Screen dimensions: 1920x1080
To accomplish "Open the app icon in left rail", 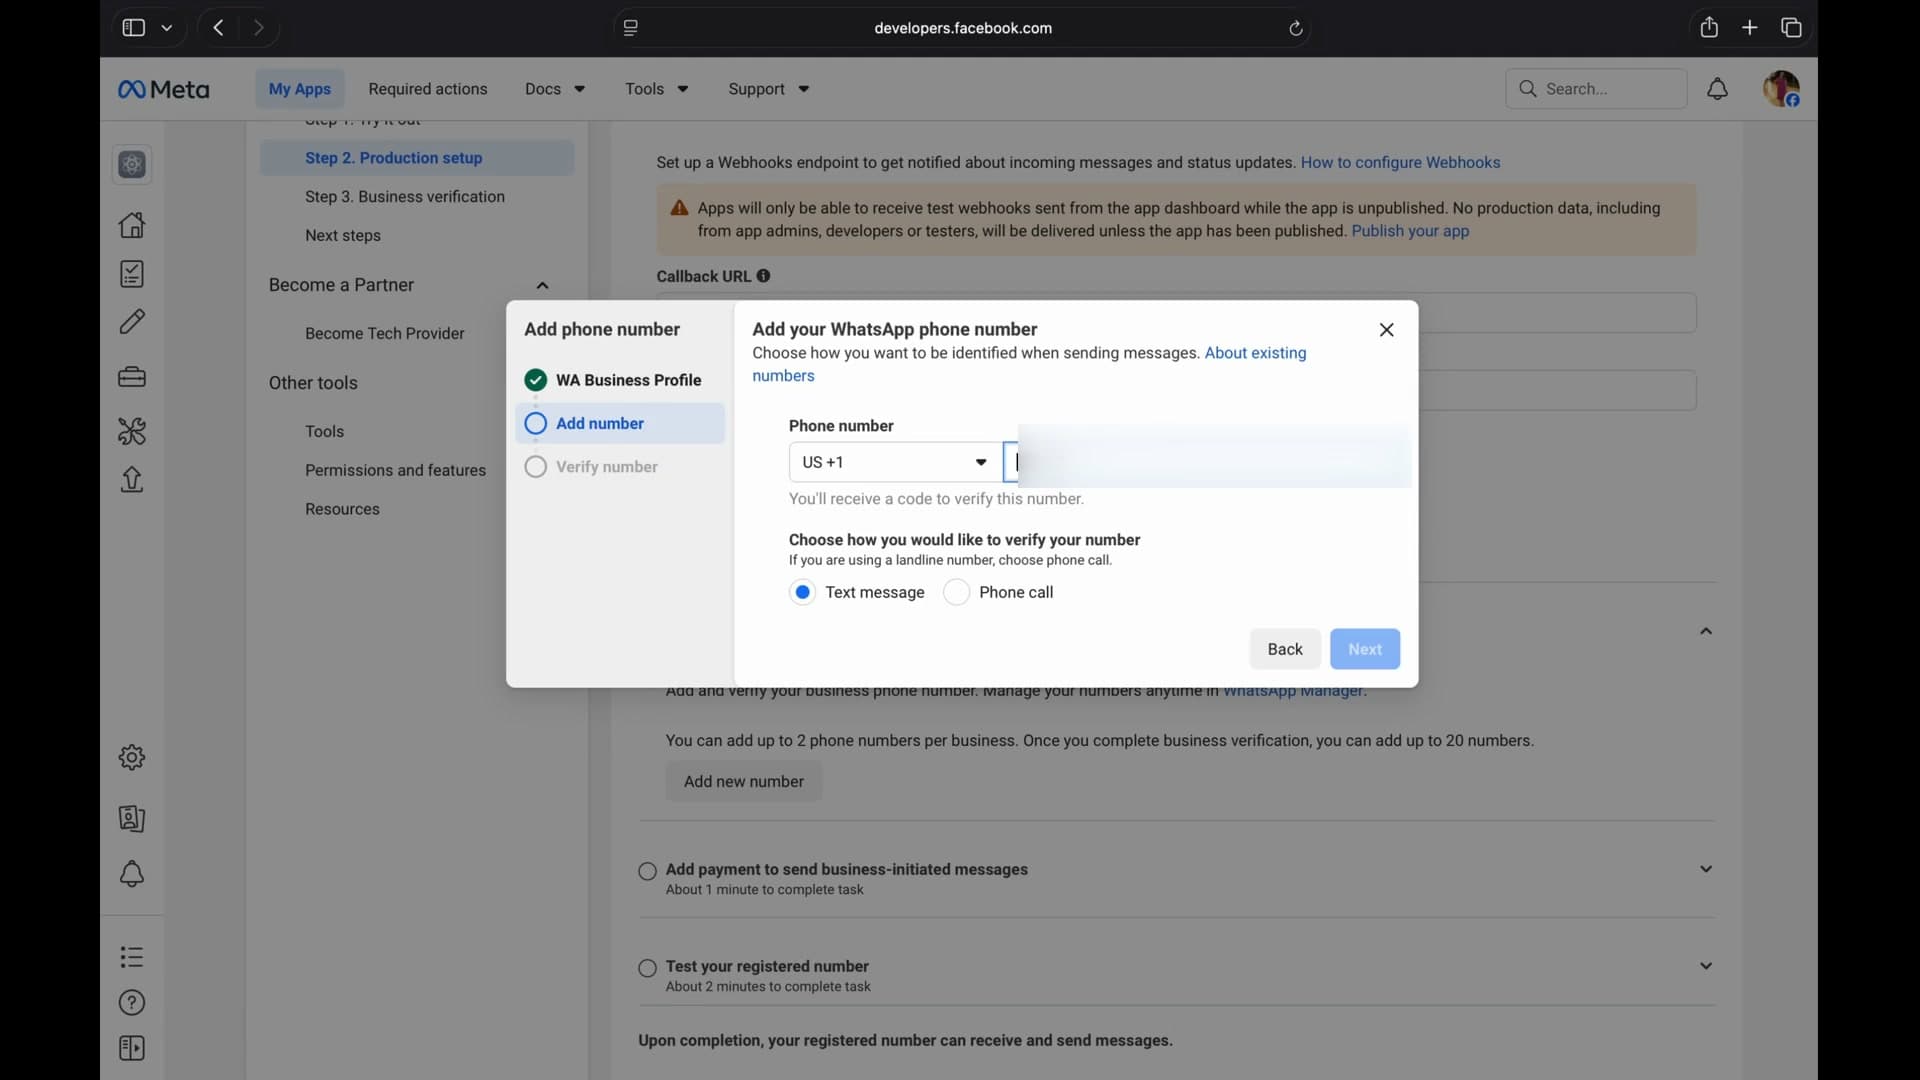I will pos(132,165).
